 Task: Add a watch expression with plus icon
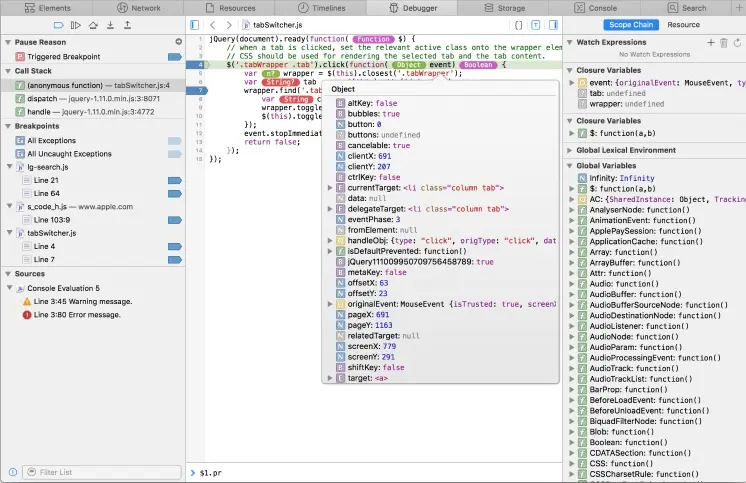point(711,42)
